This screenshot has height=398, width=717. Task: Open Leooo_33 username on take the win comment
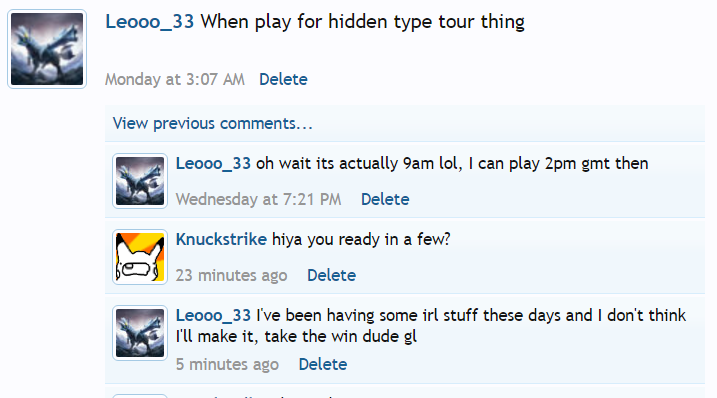[x=214, y=315]
